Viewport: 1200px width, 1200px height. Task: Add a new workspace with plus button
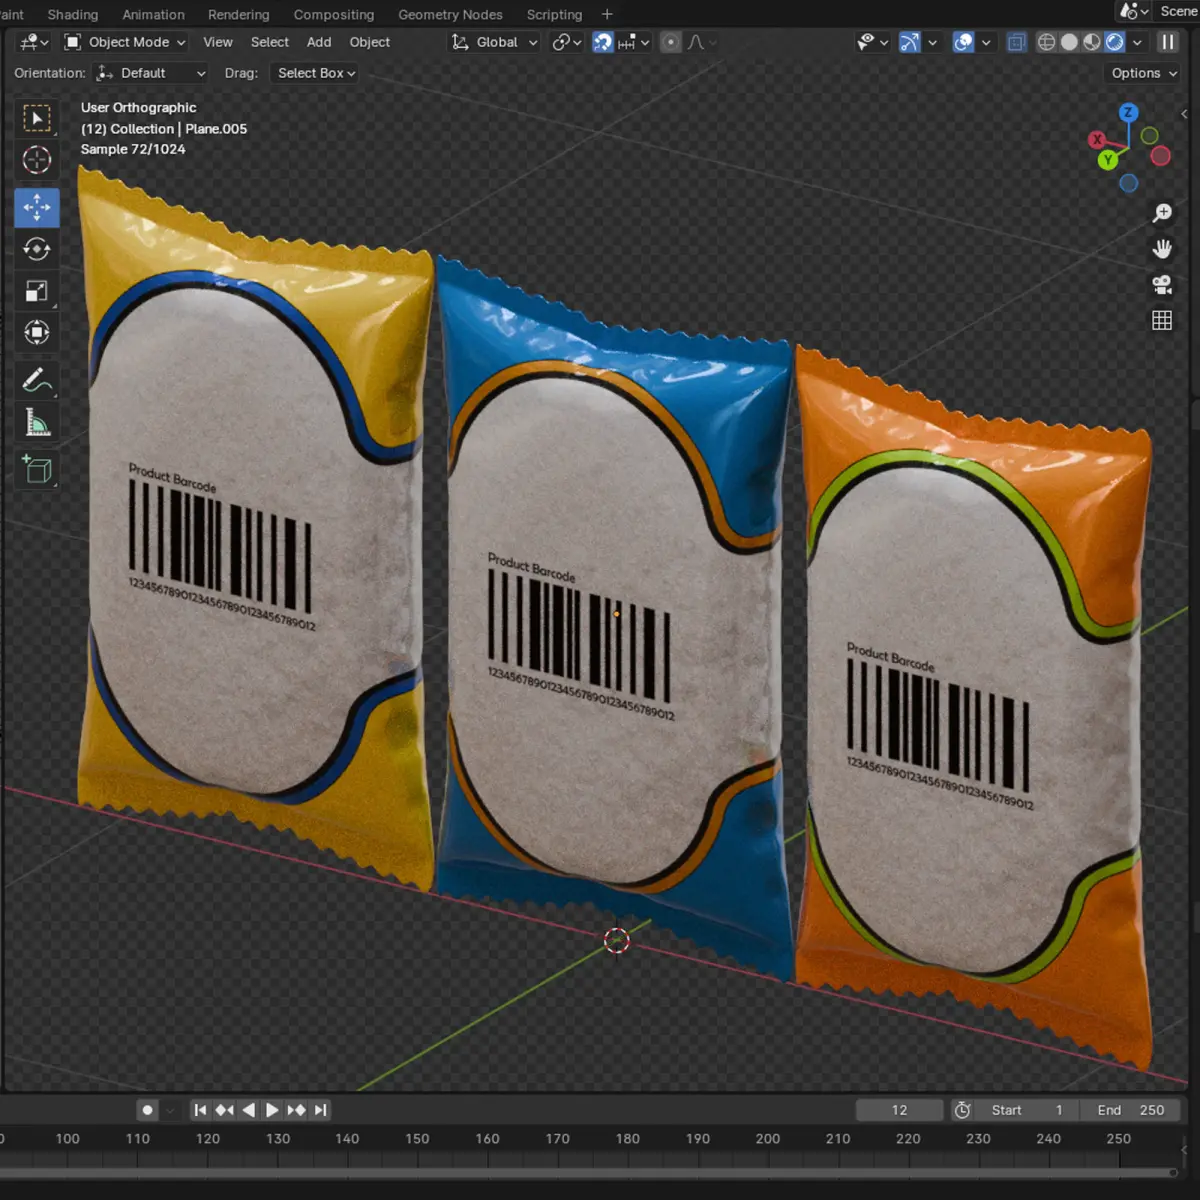607,15
